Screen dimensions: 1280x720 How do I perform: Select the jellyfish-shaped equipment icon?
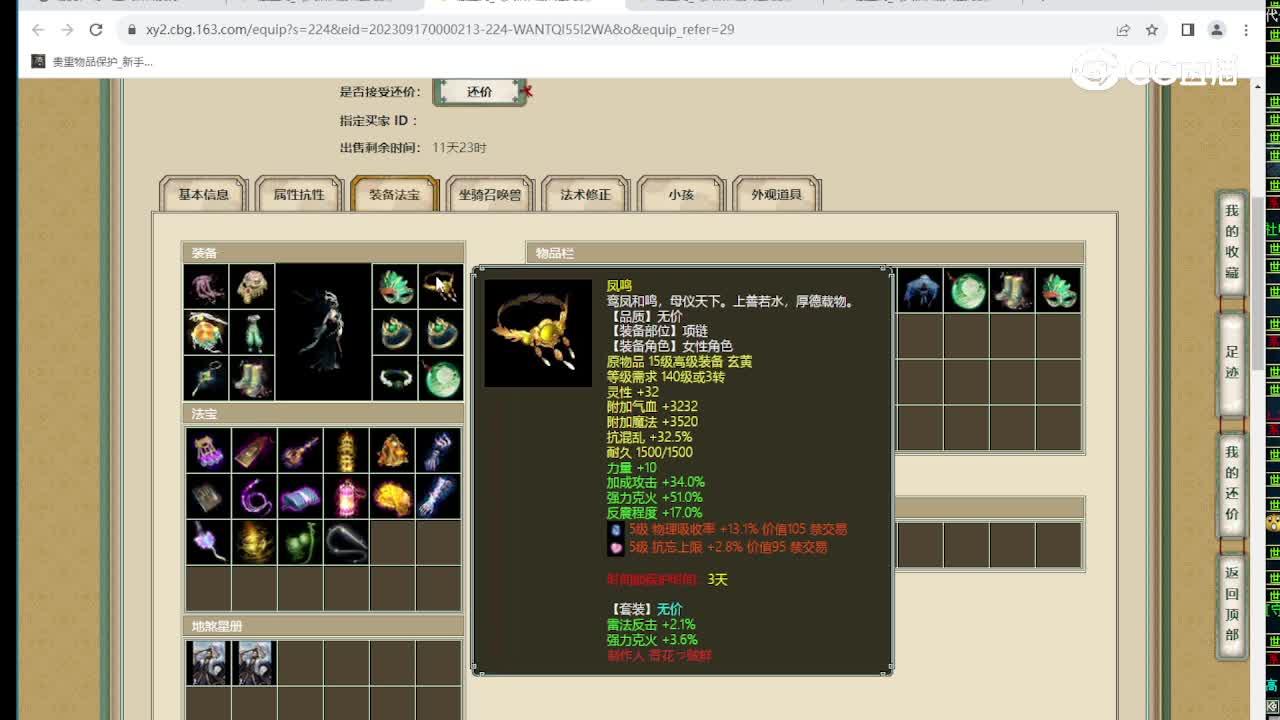206,287
